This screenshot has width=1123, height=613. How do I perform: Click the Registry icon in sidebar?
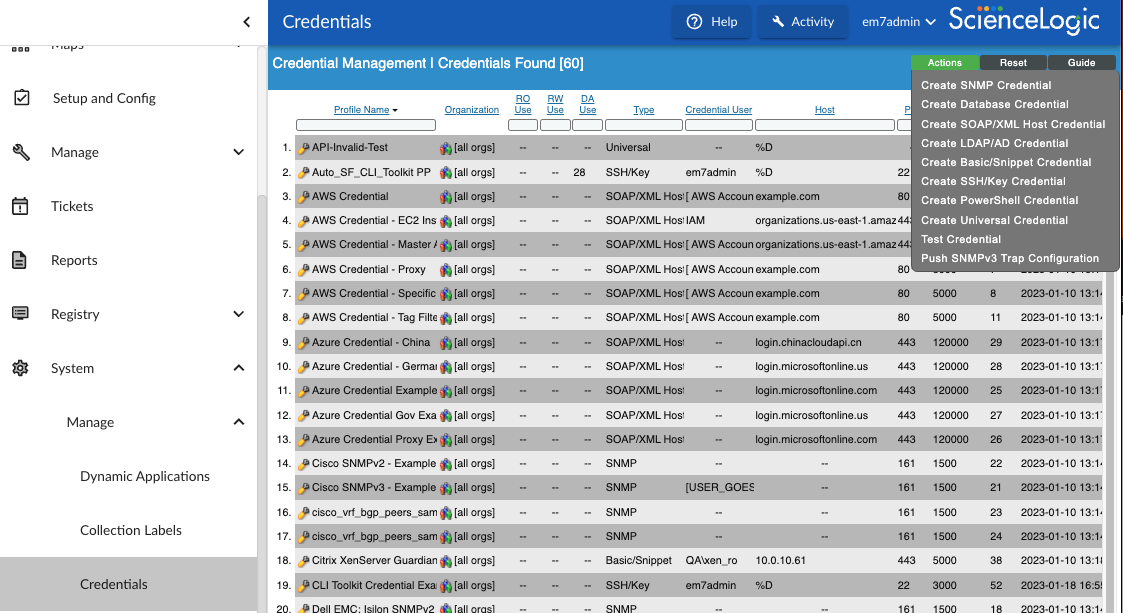(x=21, y=314)
